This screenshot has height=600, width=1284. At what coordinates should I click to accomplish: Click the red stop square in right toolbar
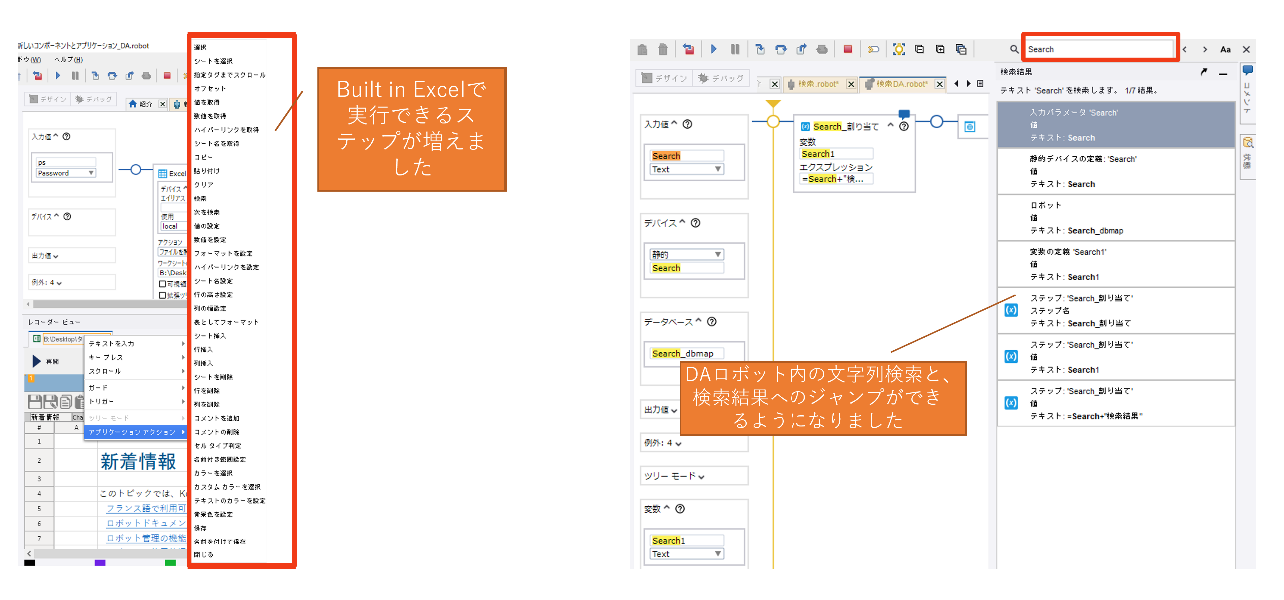point(847,48)
